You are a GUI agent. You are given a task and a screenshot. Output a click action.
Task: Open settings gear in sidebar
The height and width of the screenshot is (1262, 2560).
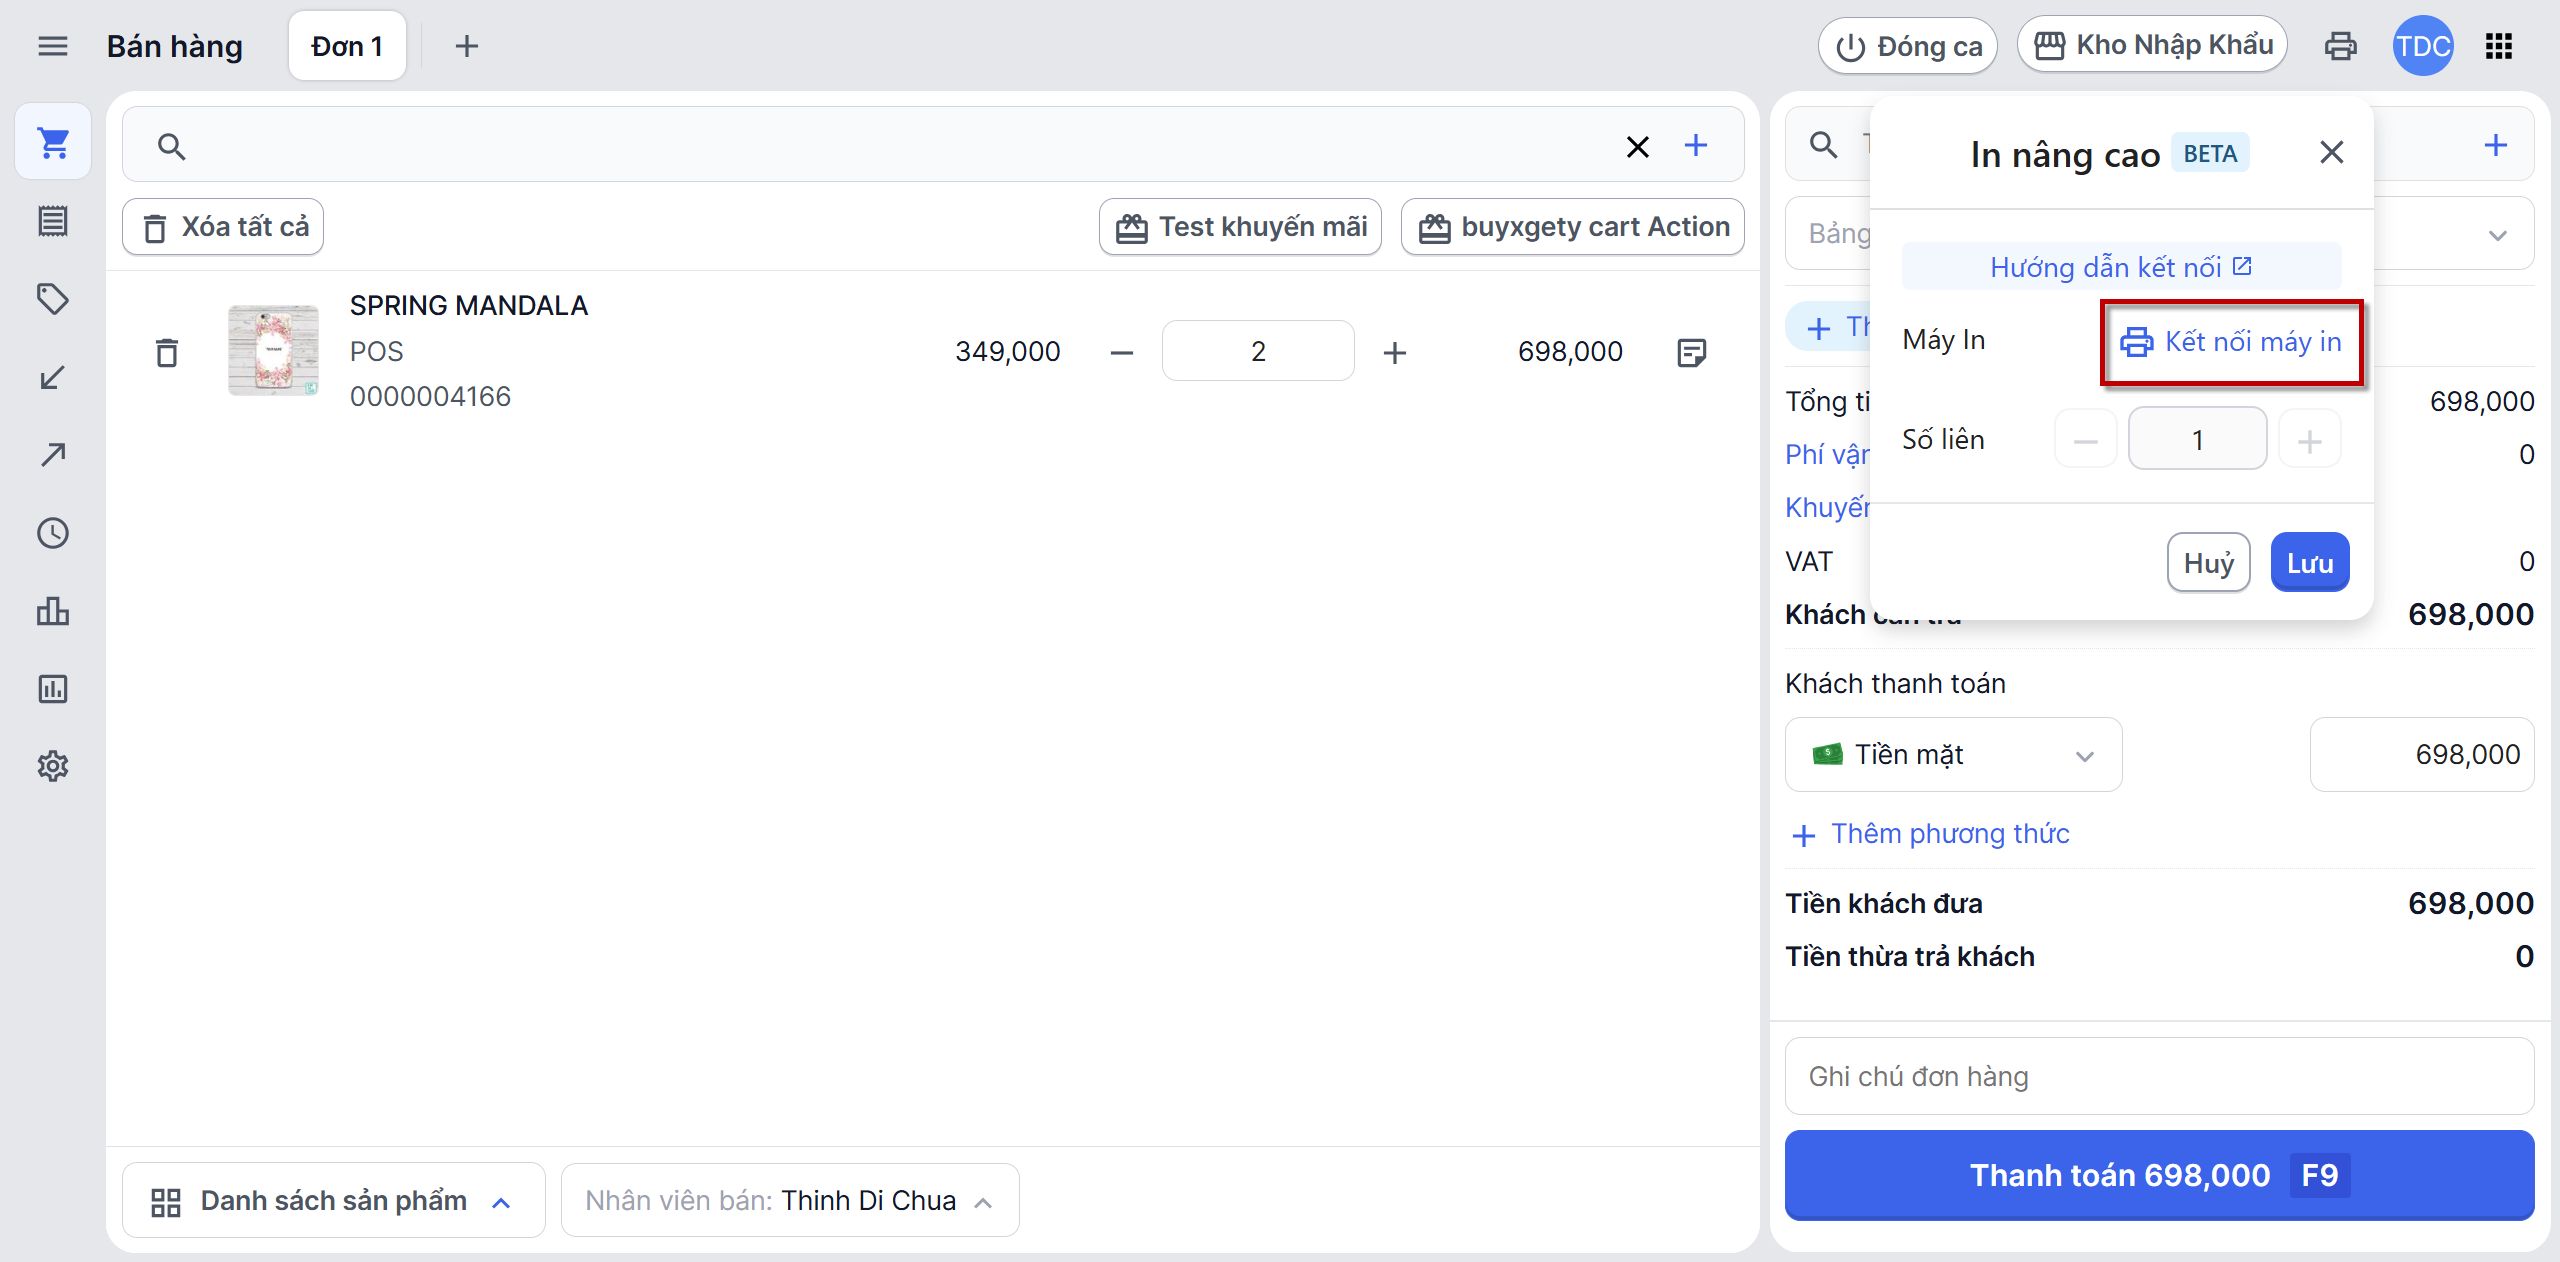pos(53,766)
